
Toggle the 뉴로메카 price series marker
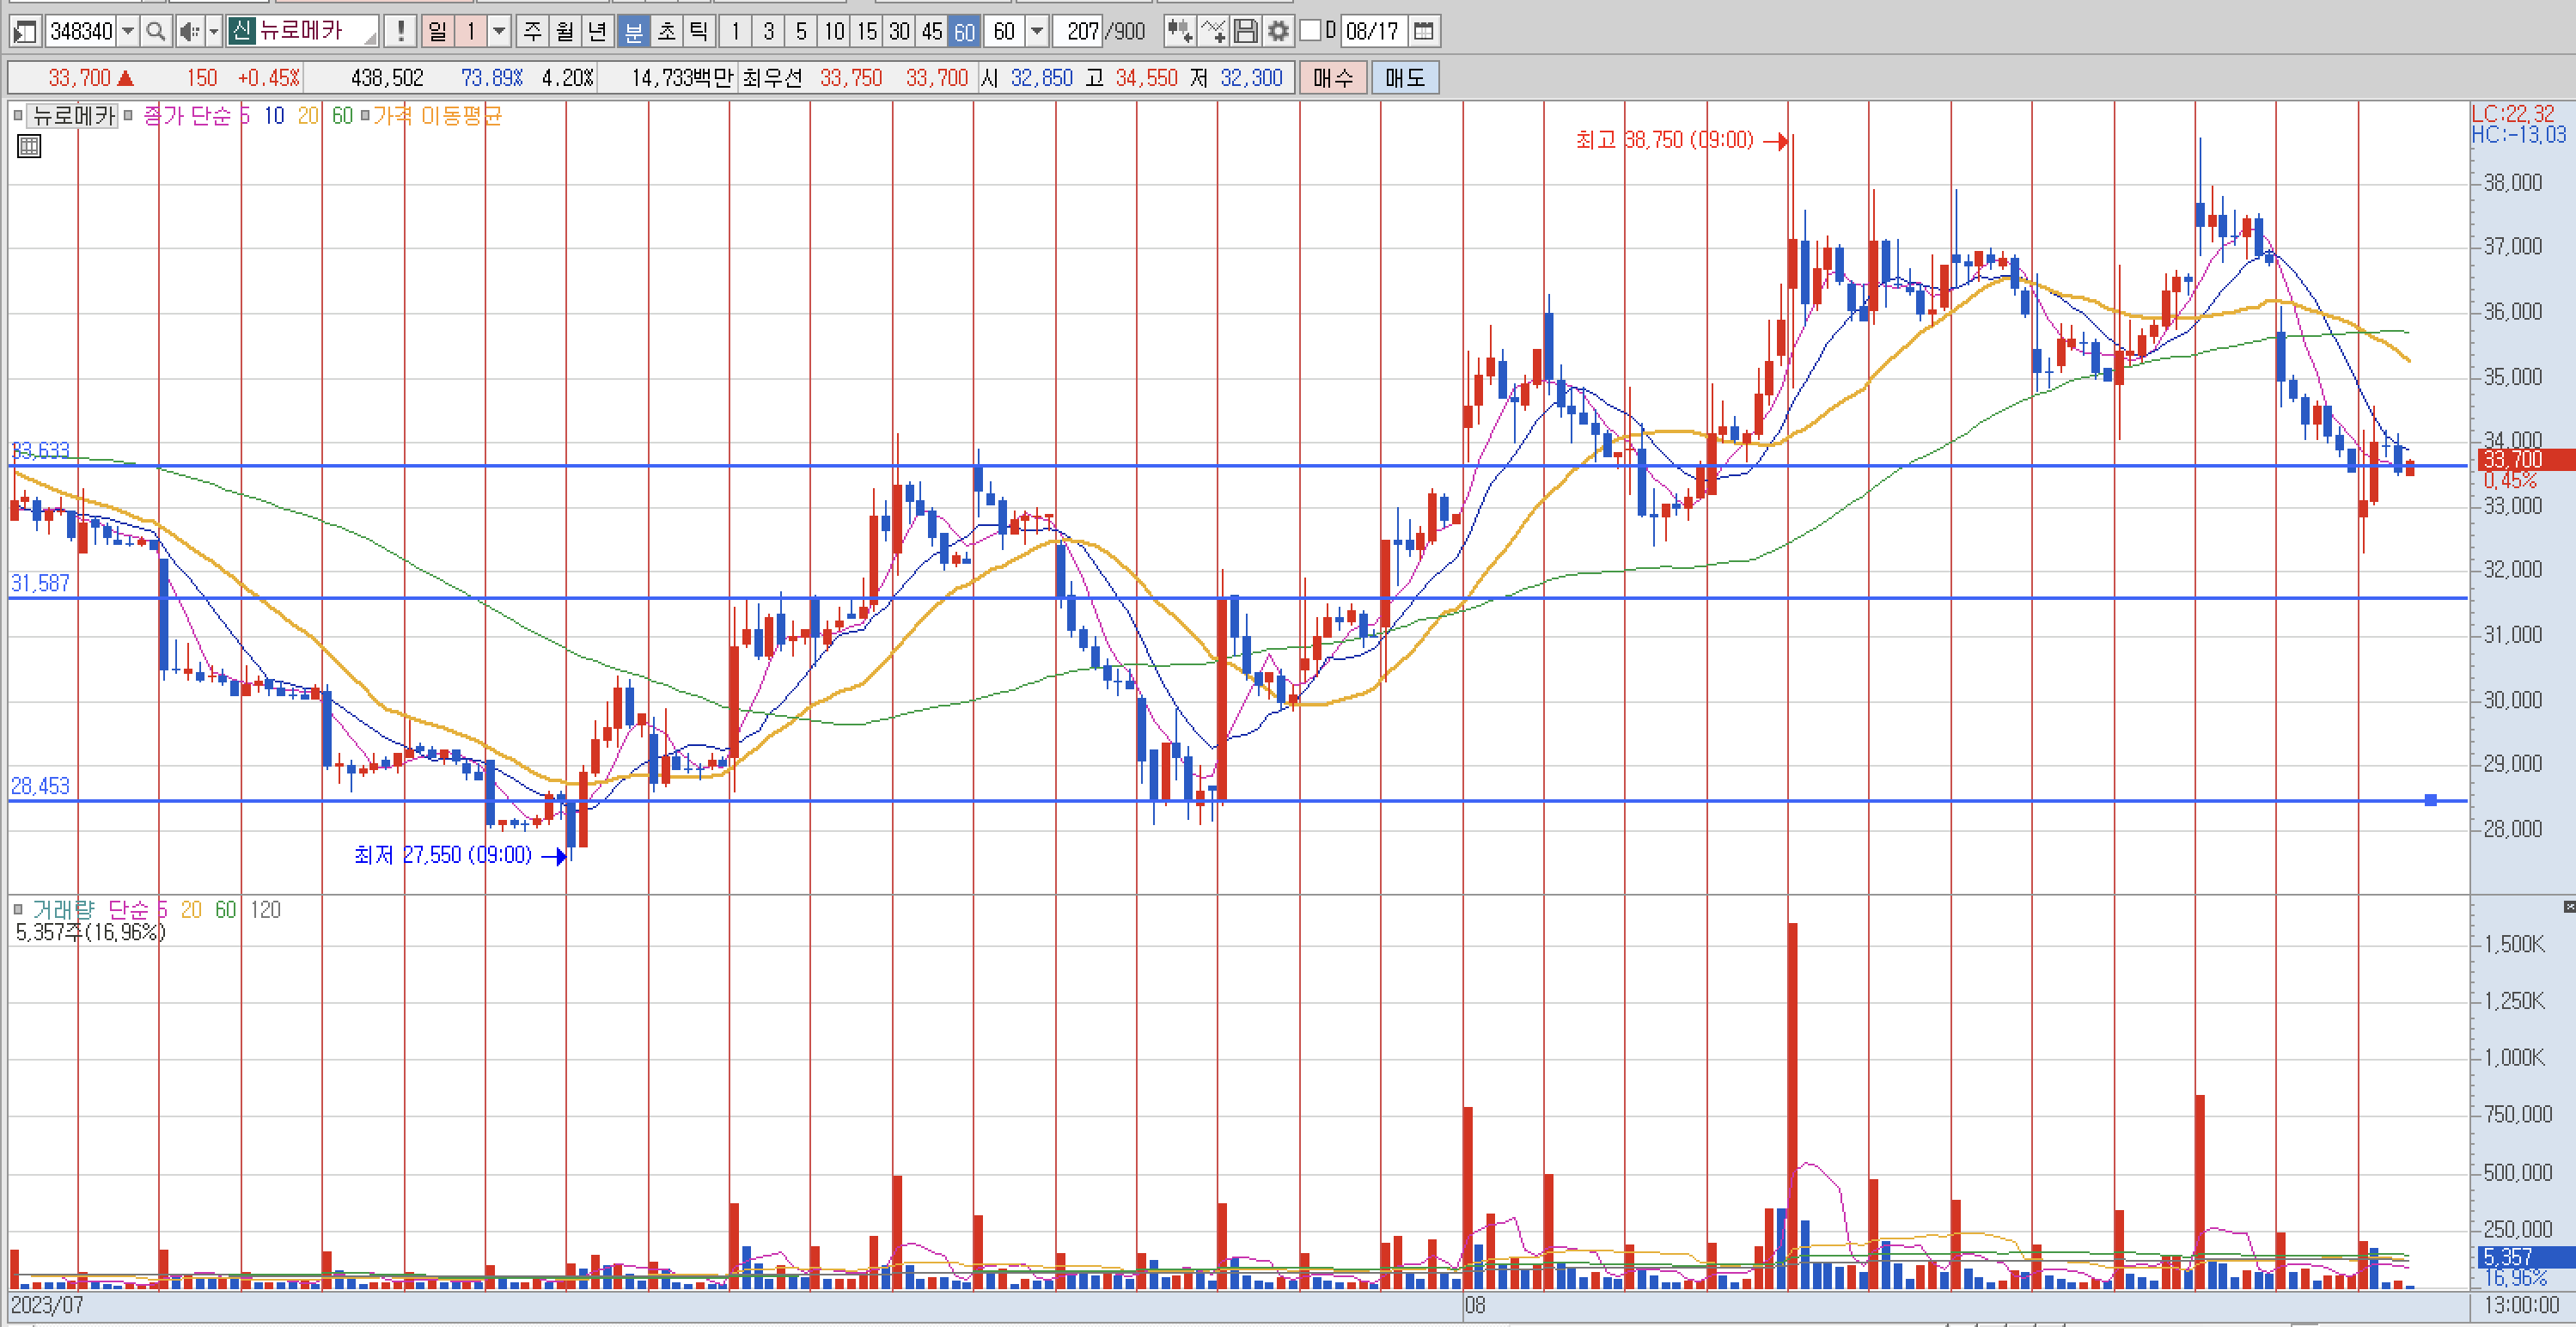point(18,116)
